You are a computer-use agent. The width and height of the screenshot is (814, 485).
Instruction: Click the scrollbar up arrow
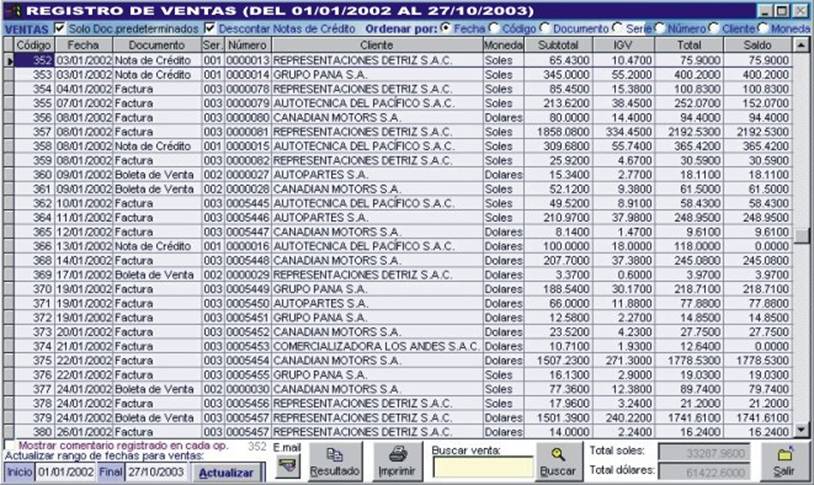[801, 45]
